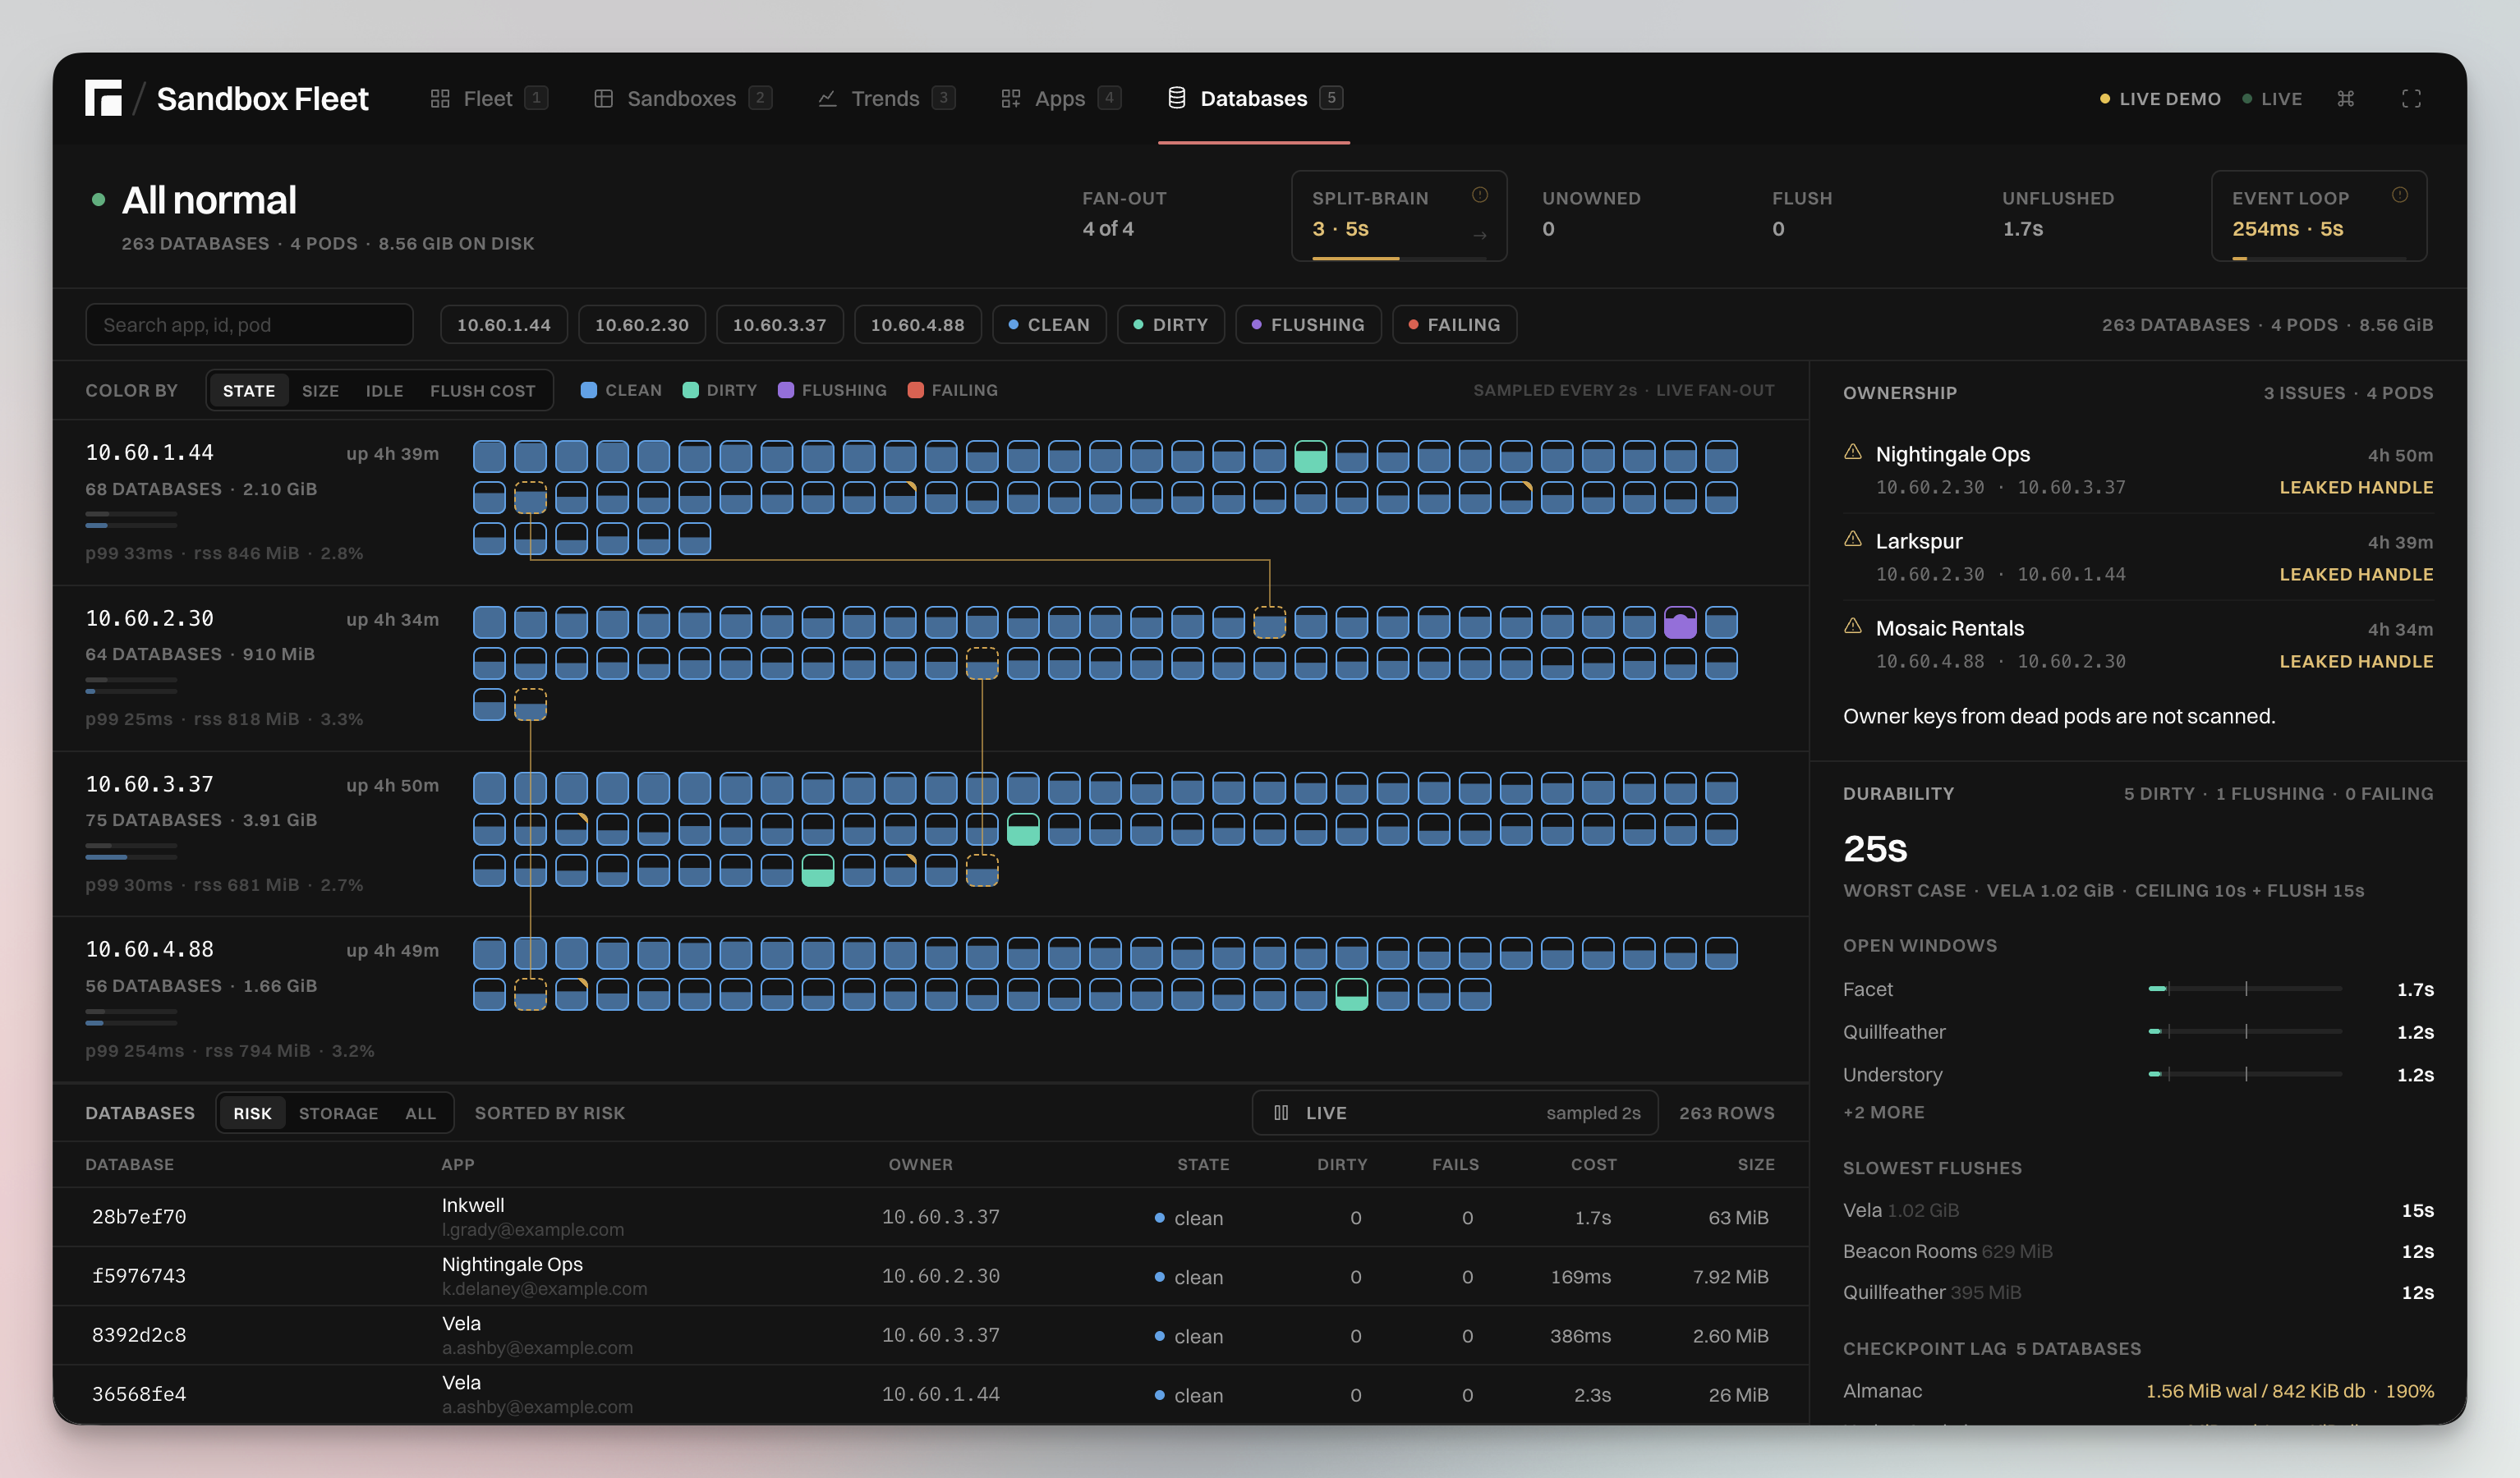This screenshot has width=2520, height=1478.
Task: Click the Facet open window bar
Action: 2245,989
